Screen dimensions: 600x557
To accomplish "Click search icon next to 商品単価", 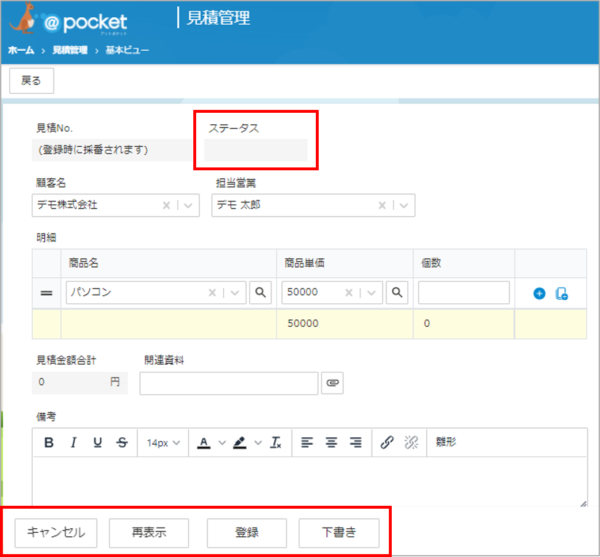I will [397, 293].
